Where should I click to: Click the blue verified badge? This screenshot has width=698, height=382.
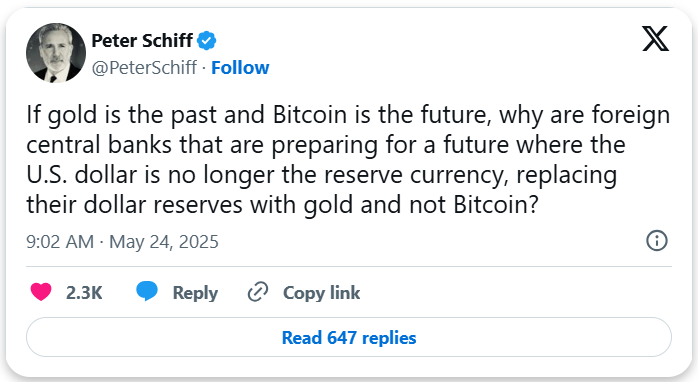click(207, 41)
